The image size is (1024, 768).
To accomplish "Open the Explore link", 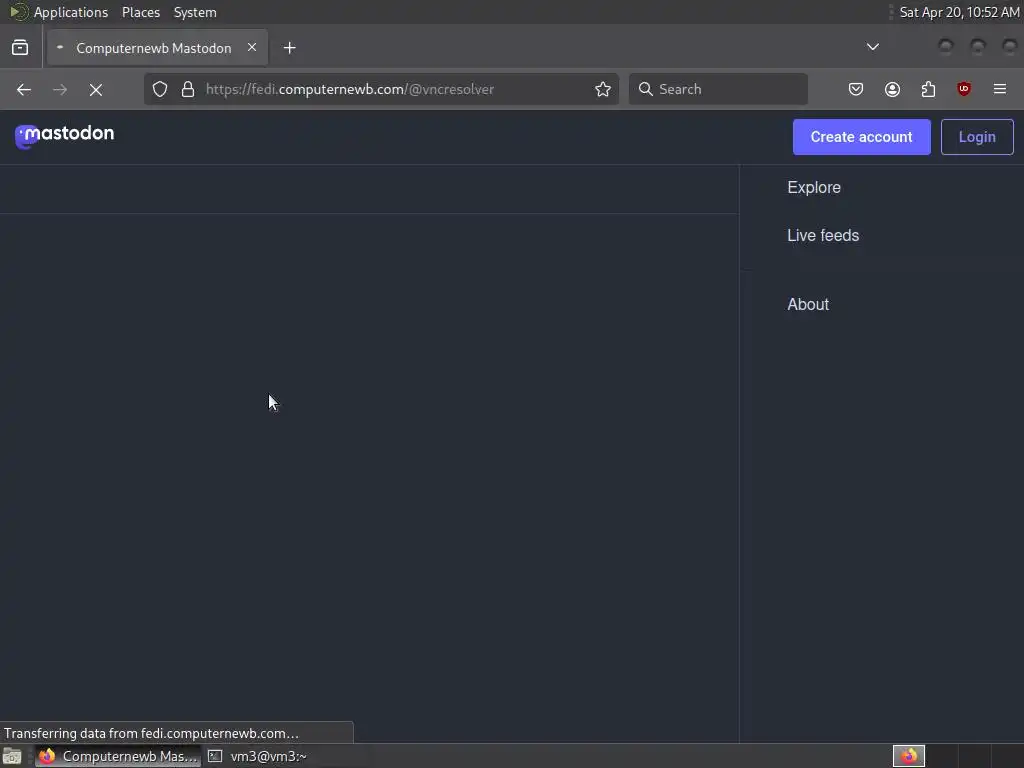I will [x=814, y=187].
